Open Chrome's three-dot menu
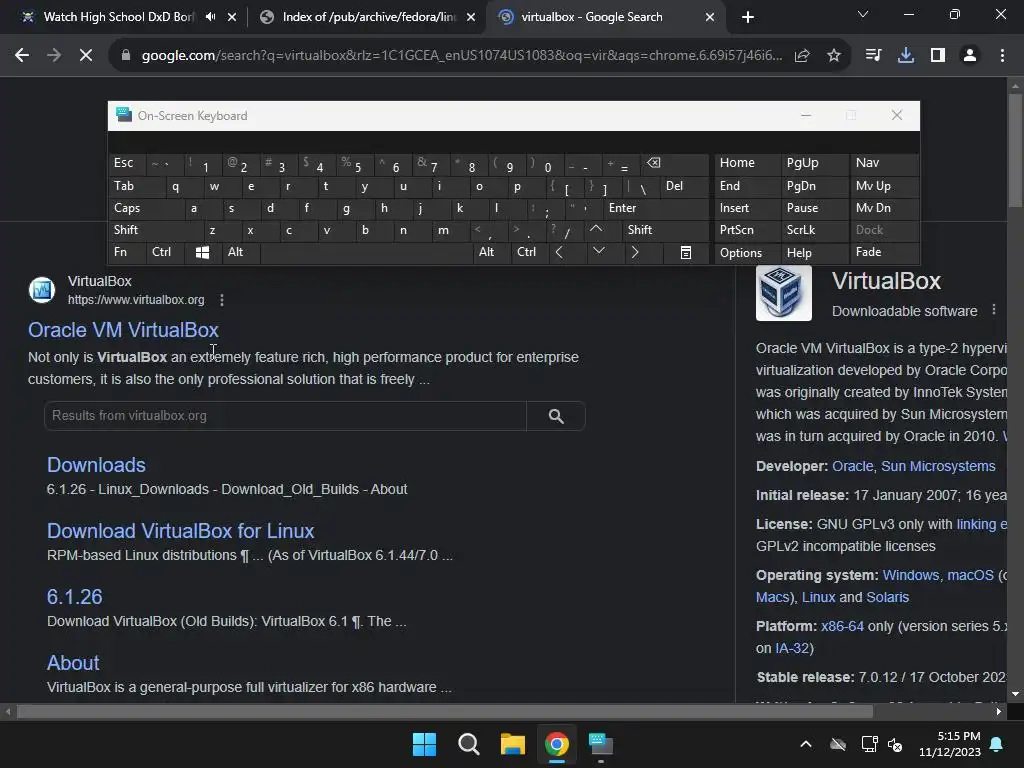Screen dimensions: 1024x768 pyautogui.click(x=1002, y=56)
